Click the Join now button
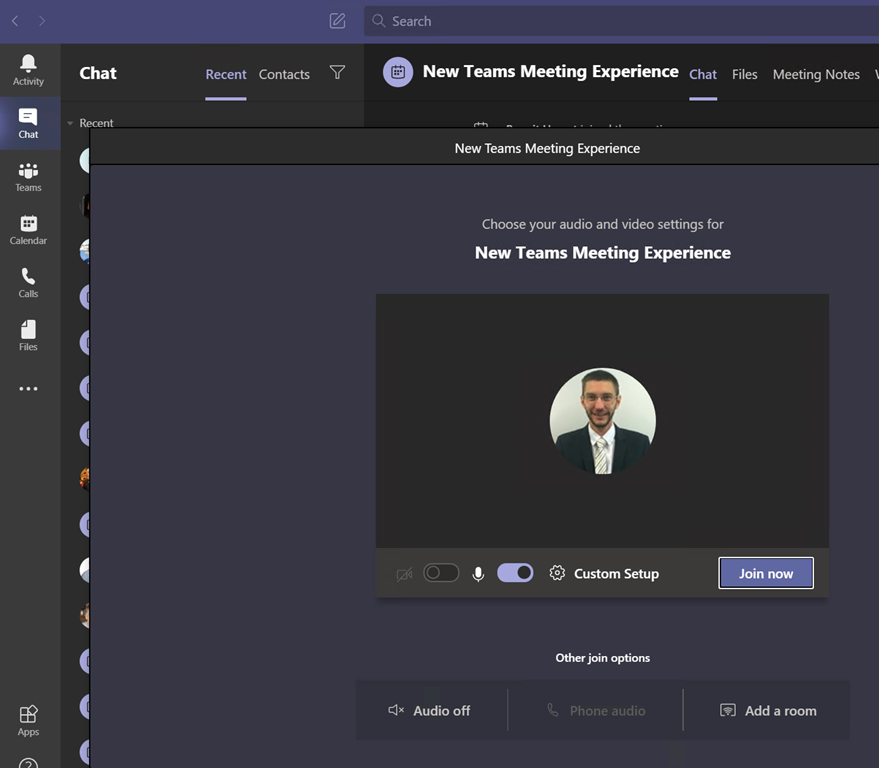879x768 pixels. pos(766,573)
